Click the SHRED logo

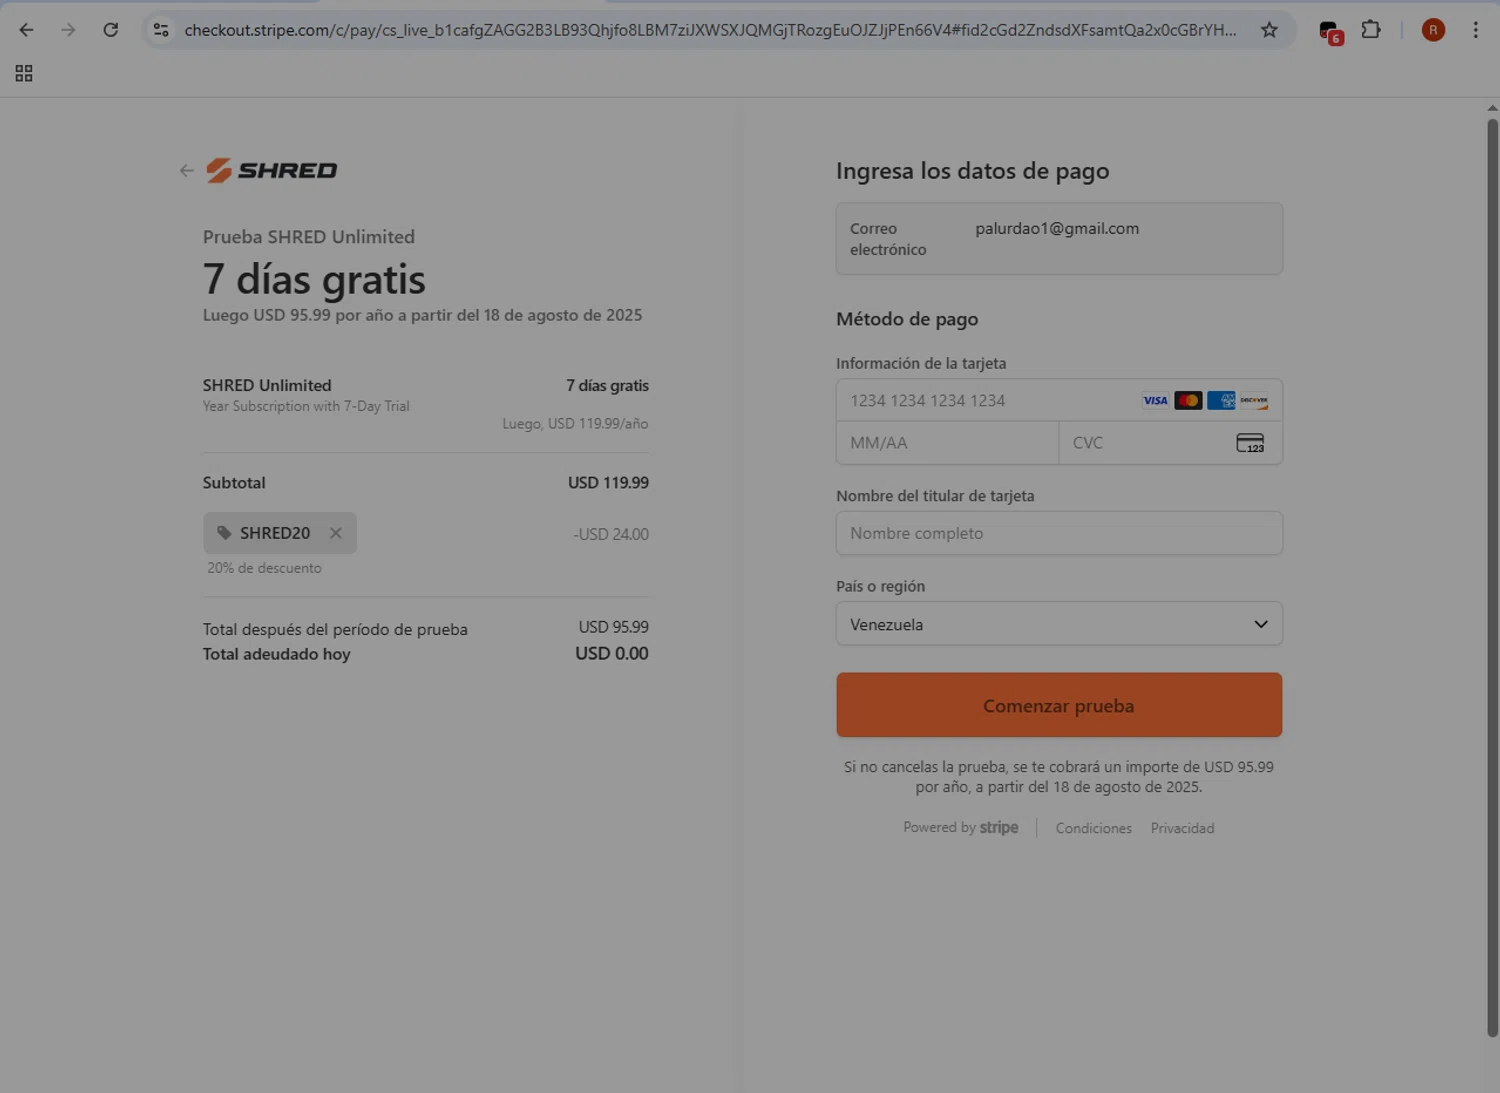tap(272, 170)
